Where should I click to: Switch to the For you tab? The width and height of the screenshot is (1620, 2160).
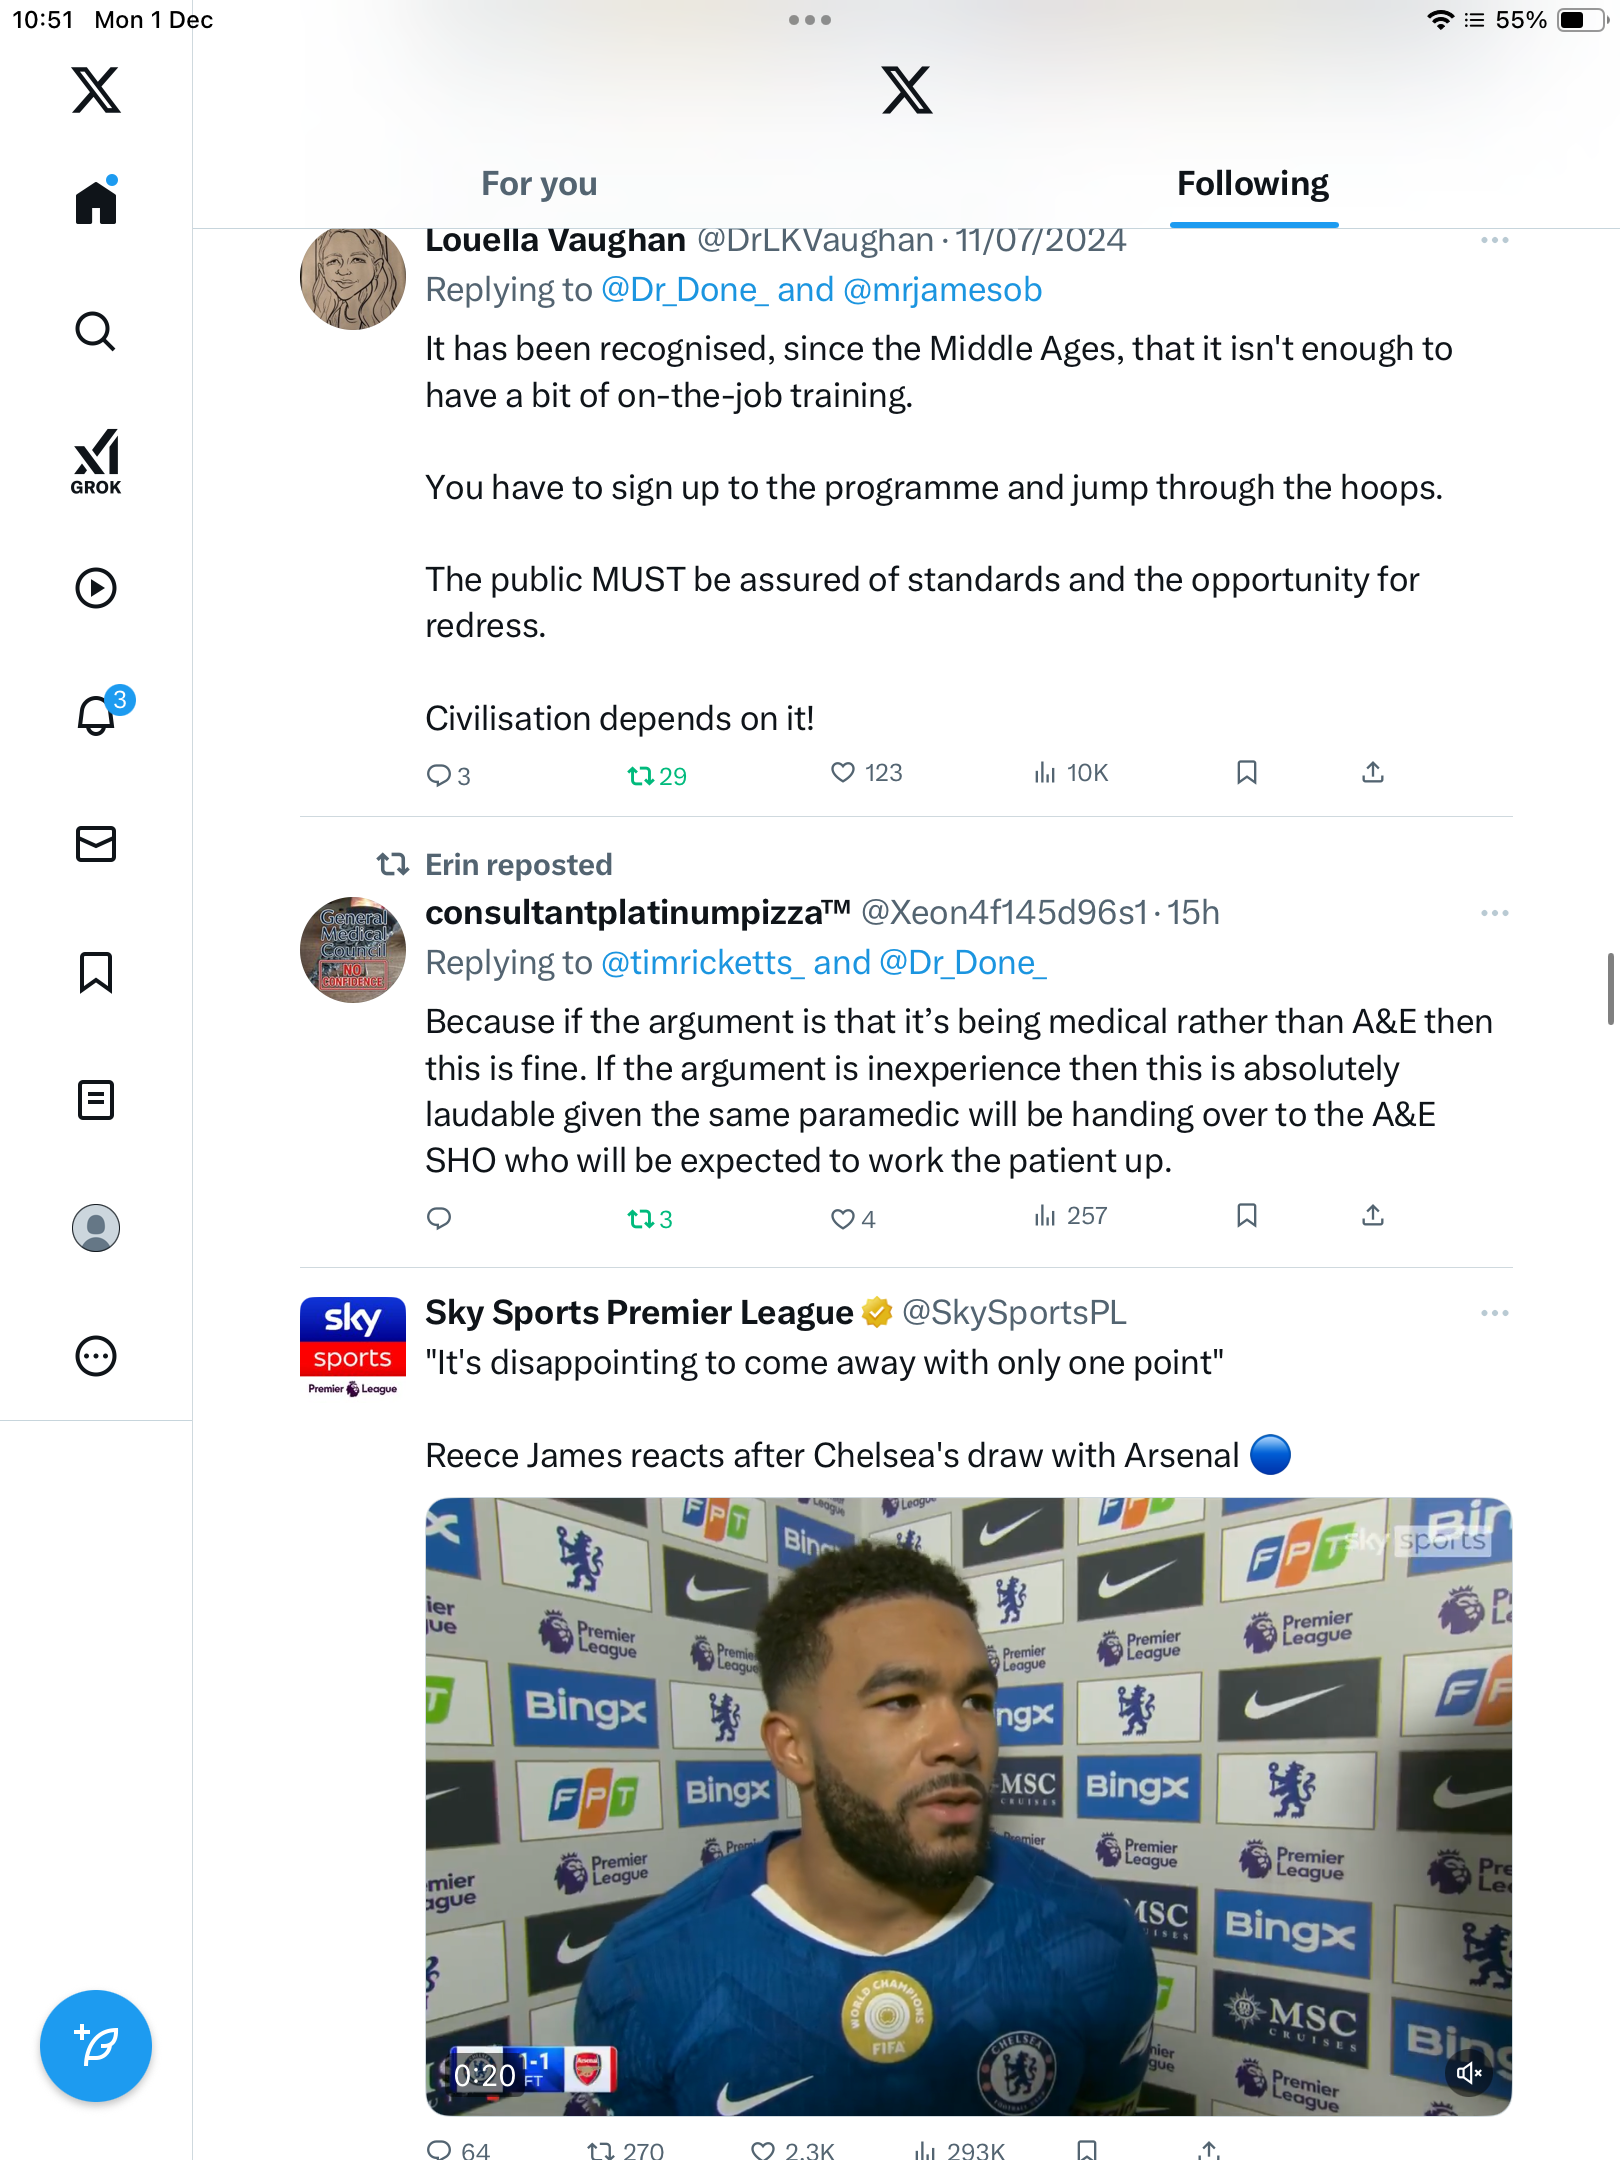tap(539, 184)
